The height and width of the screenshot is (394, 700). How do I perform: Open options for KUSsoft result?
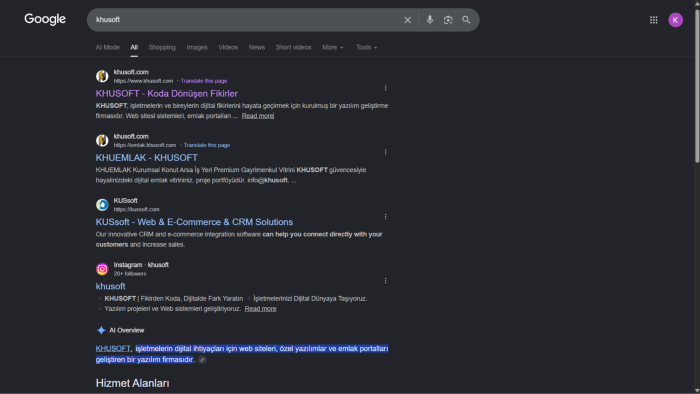coord(385,217)
